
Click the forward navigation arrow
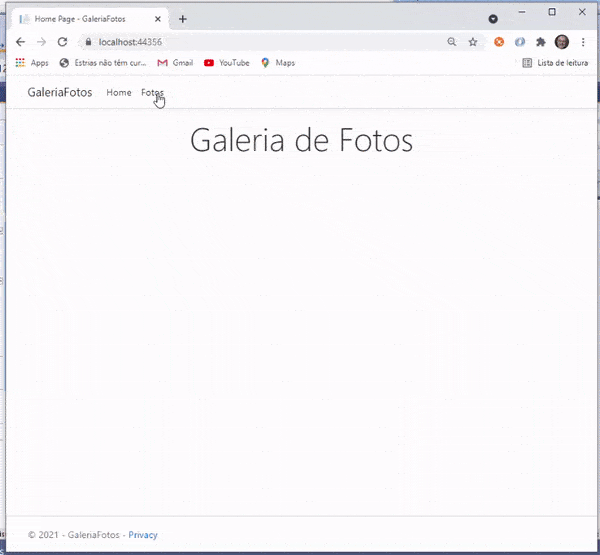point(41,42)
